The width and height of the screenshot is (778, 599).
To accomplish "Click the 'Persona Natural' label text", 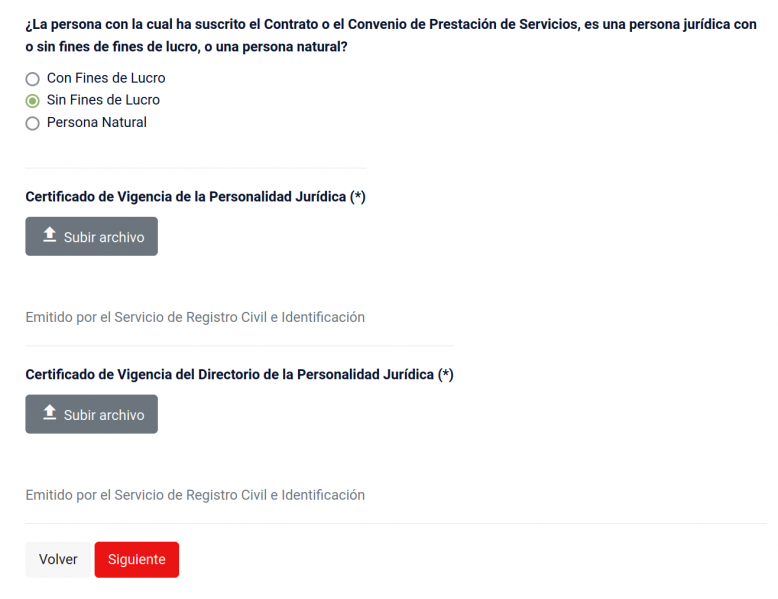I will [x=97, y=122].
